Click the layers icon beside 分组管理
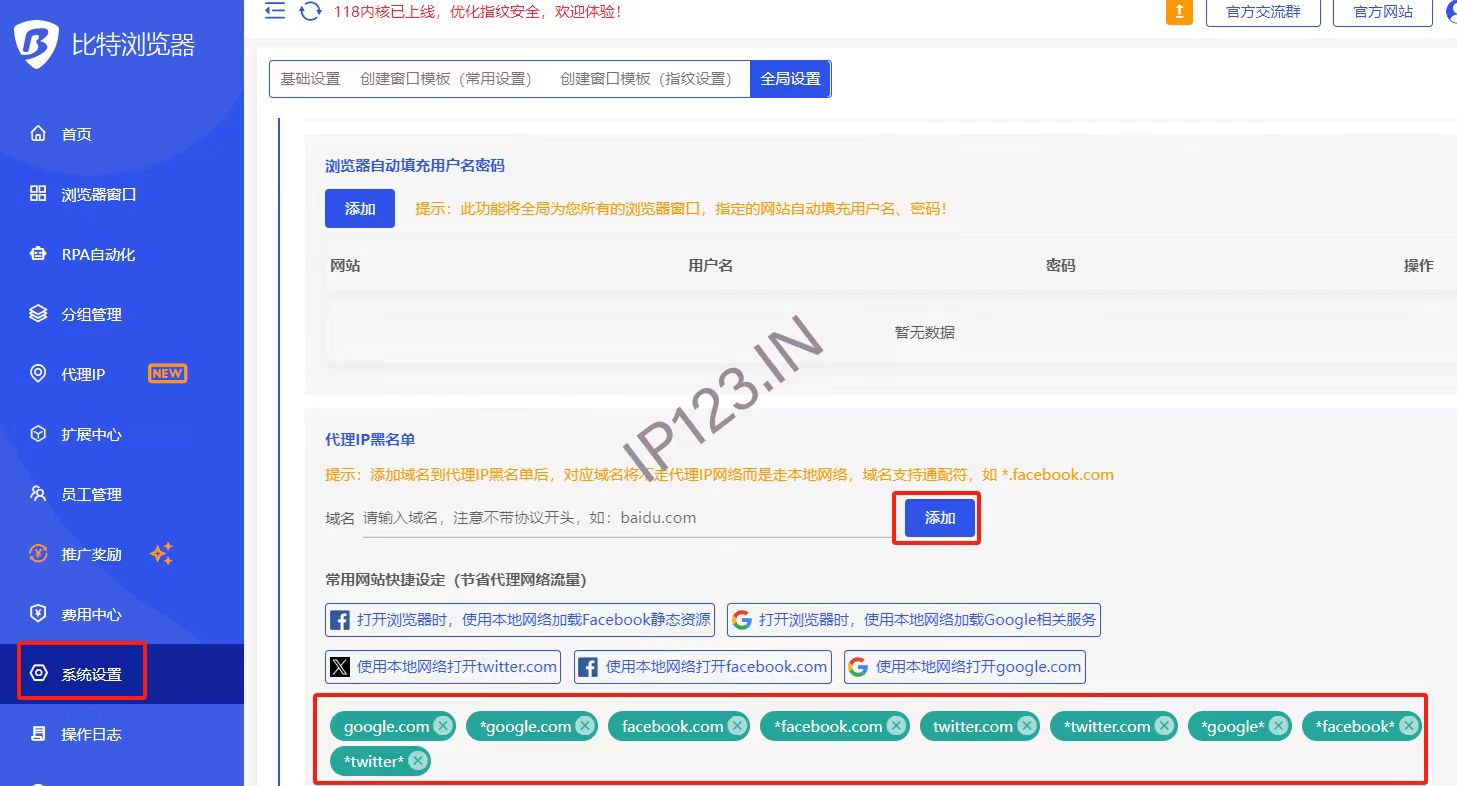Viewport: 1457px width, 786px height. pyautogui.click(x=38, y=314)
